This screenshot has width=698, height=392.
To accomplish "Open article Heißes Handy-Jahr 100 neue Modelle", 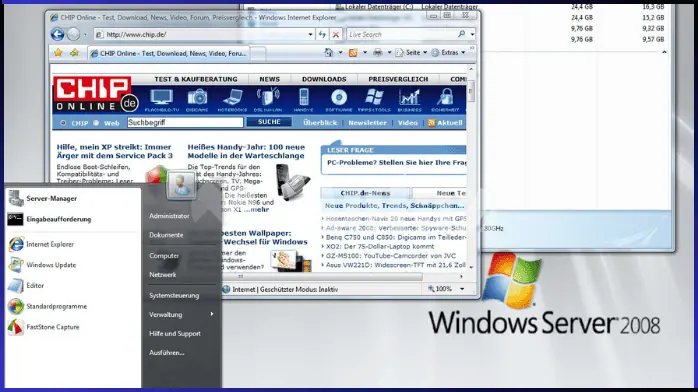I will [x=246, y=151].
